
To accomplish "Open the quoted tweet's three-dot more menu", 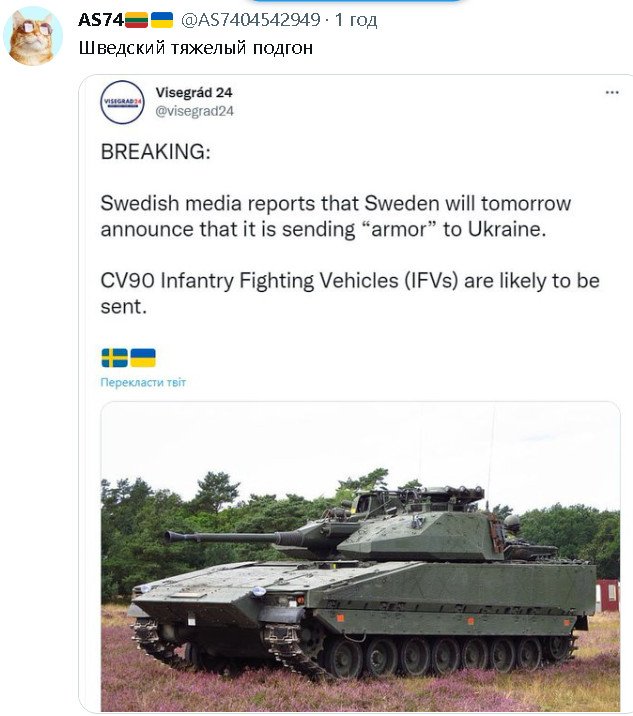I will pos(612,92).
